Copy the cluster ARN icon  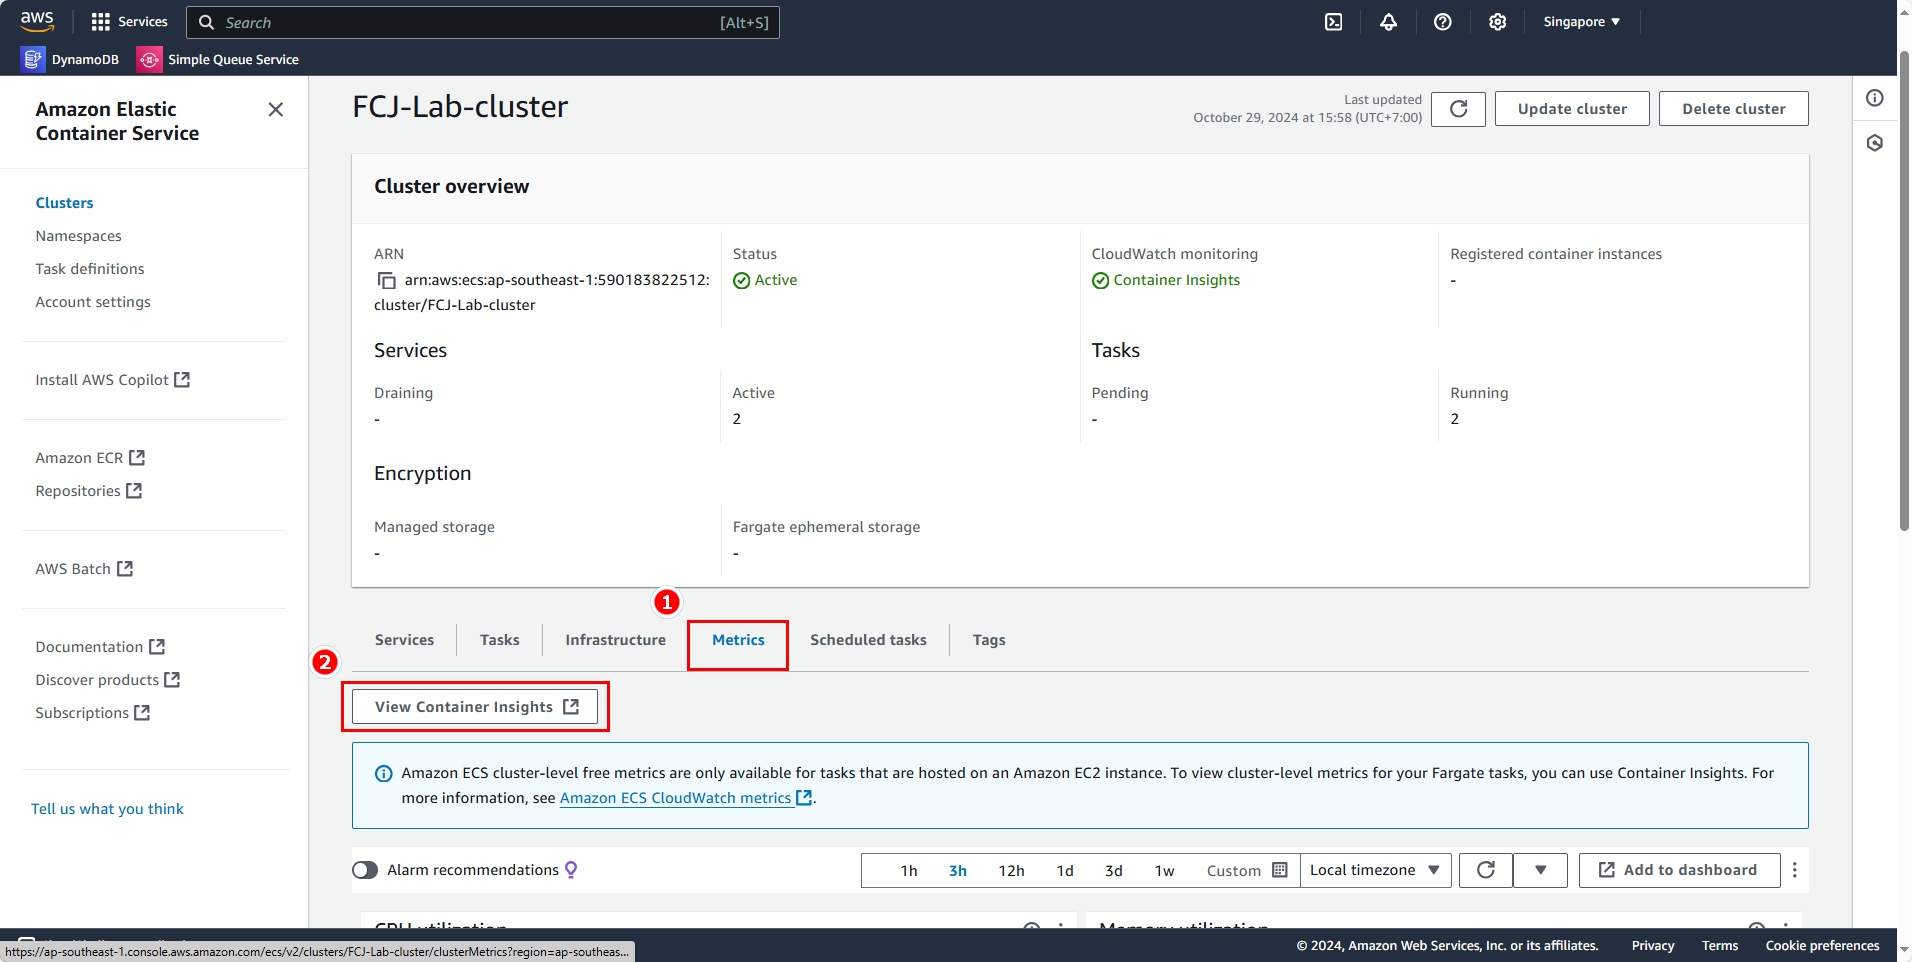pos(386,281)
